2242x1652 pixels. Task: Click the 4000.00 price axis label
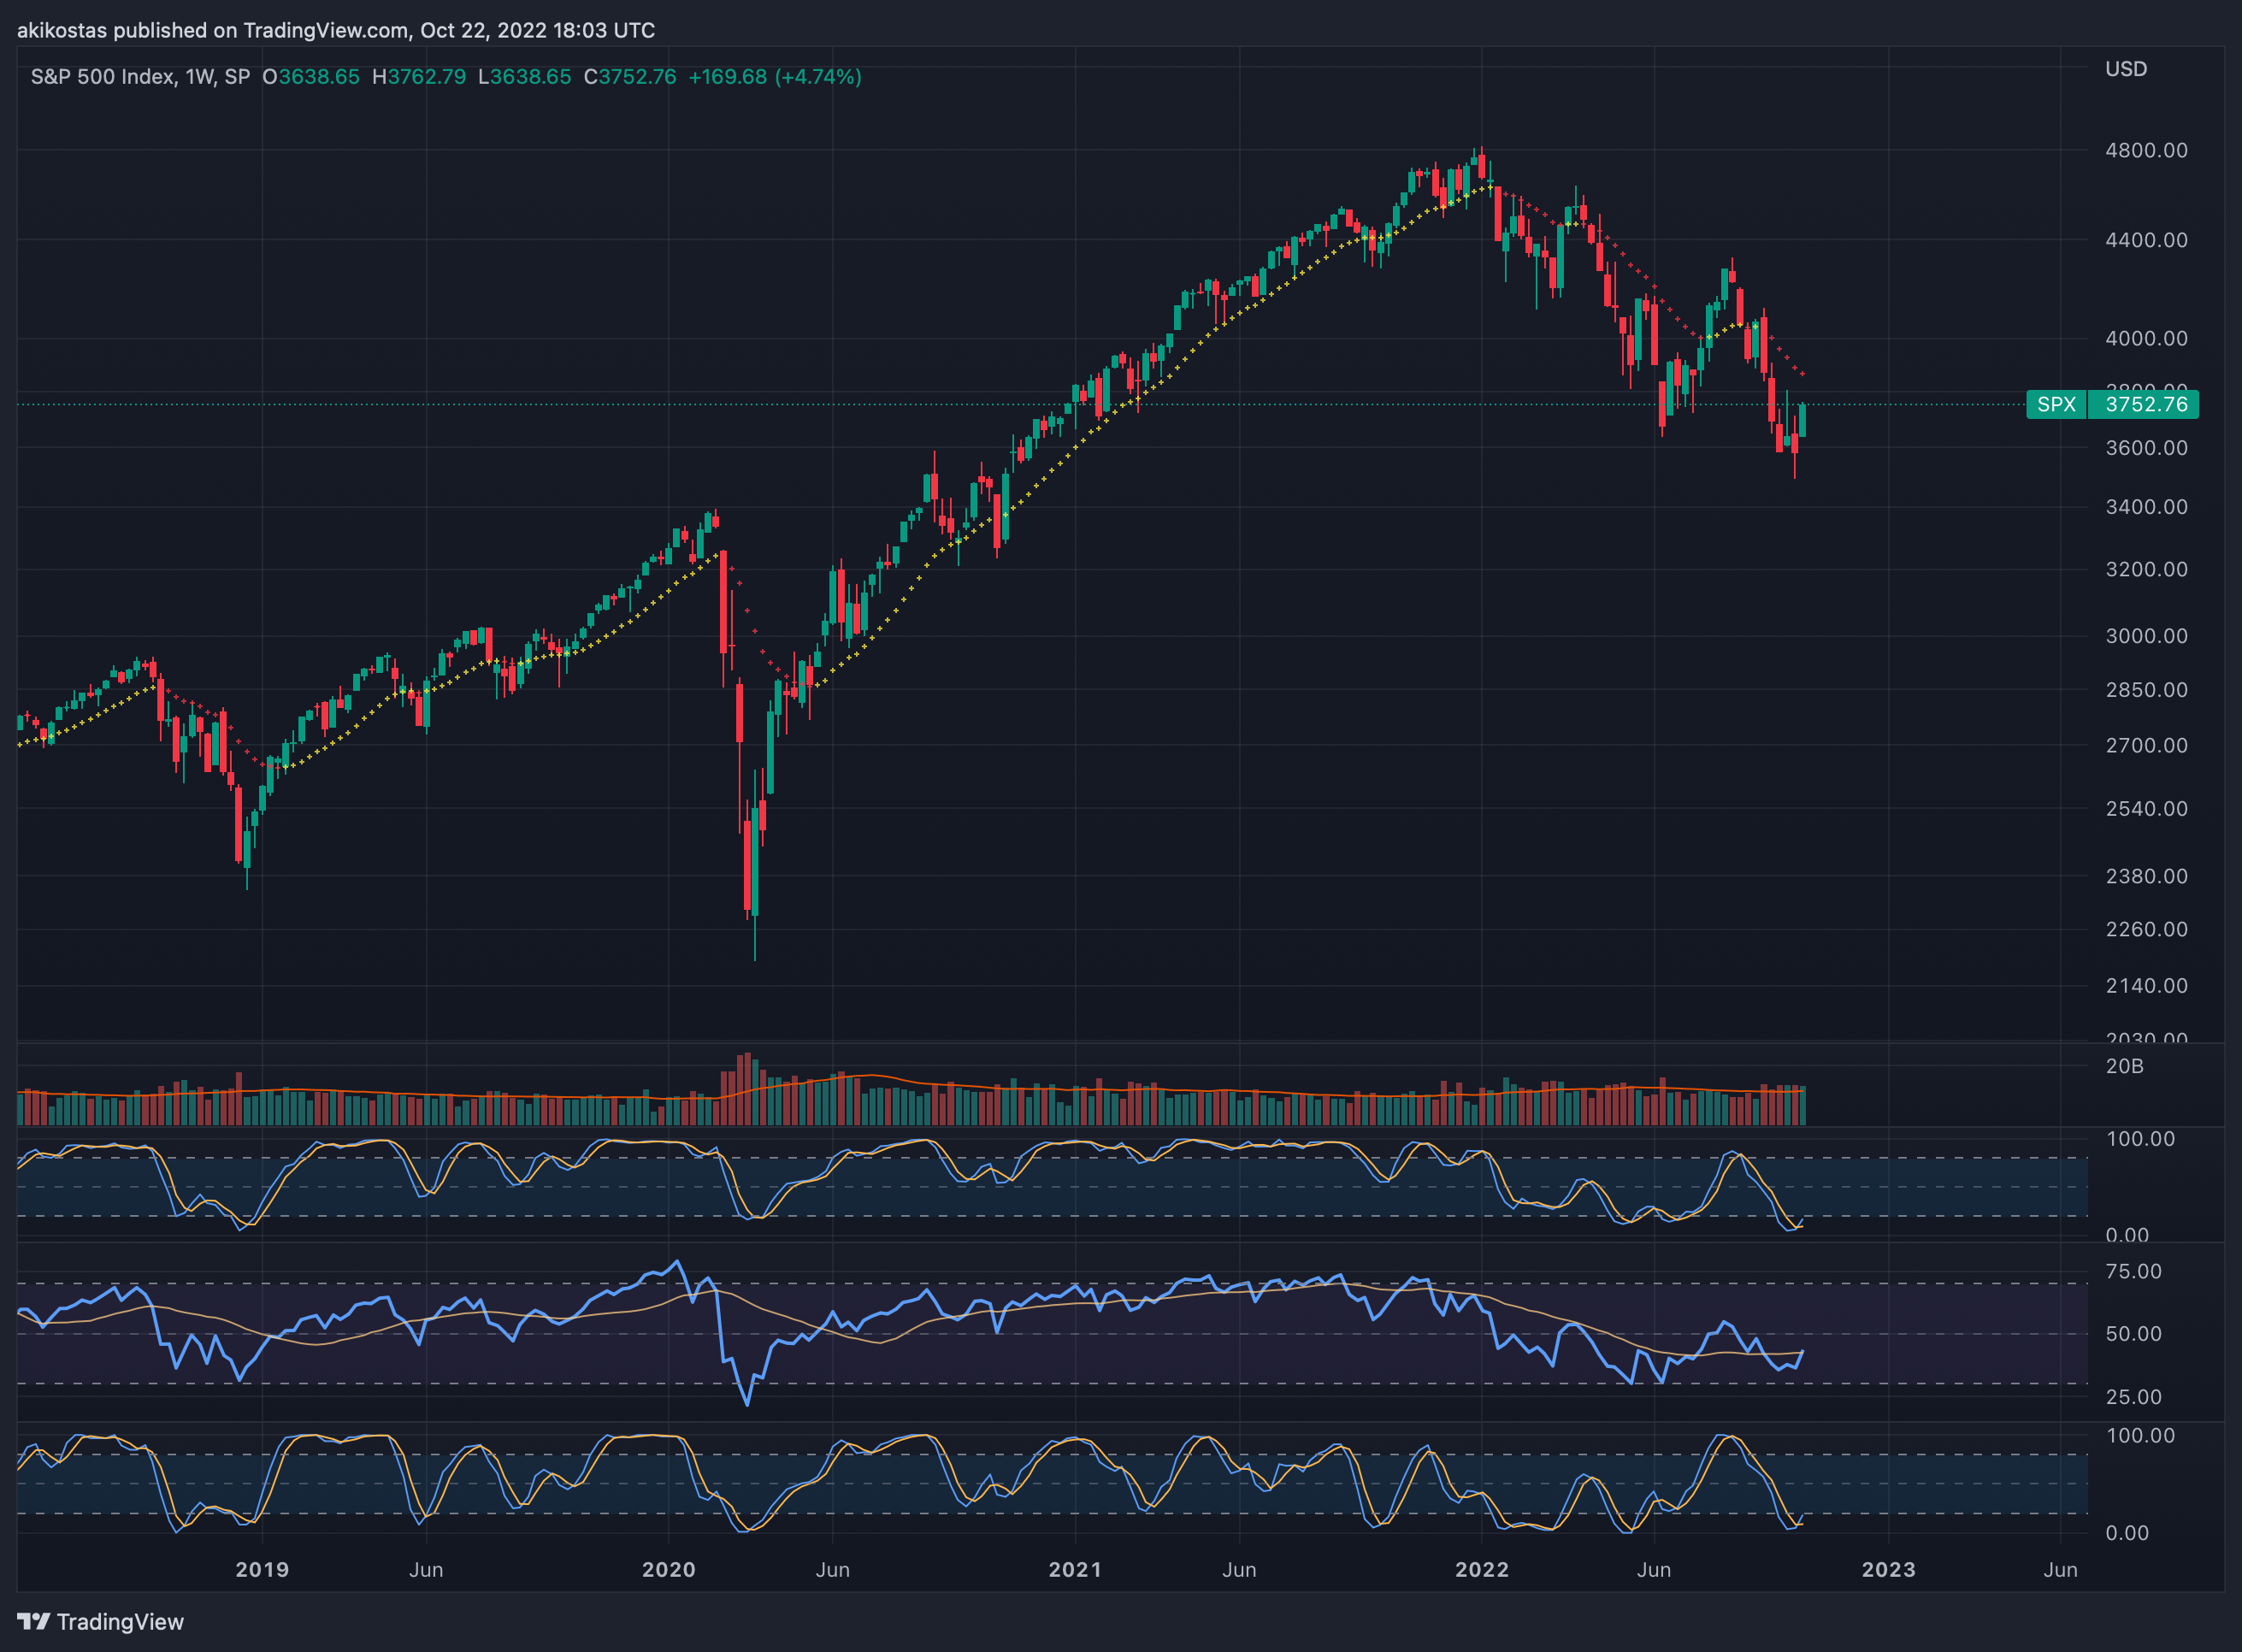coord(2146,338)
